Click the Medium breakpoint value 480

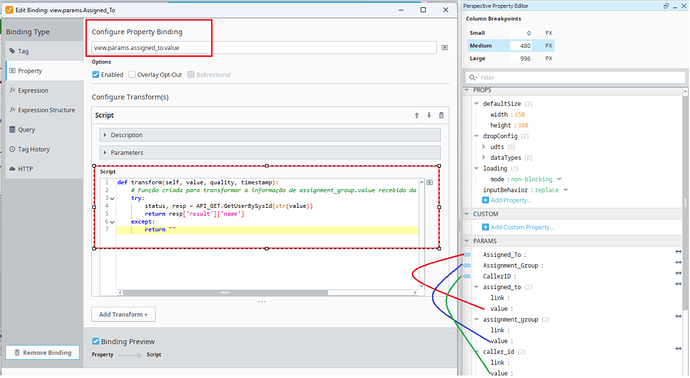521,46
